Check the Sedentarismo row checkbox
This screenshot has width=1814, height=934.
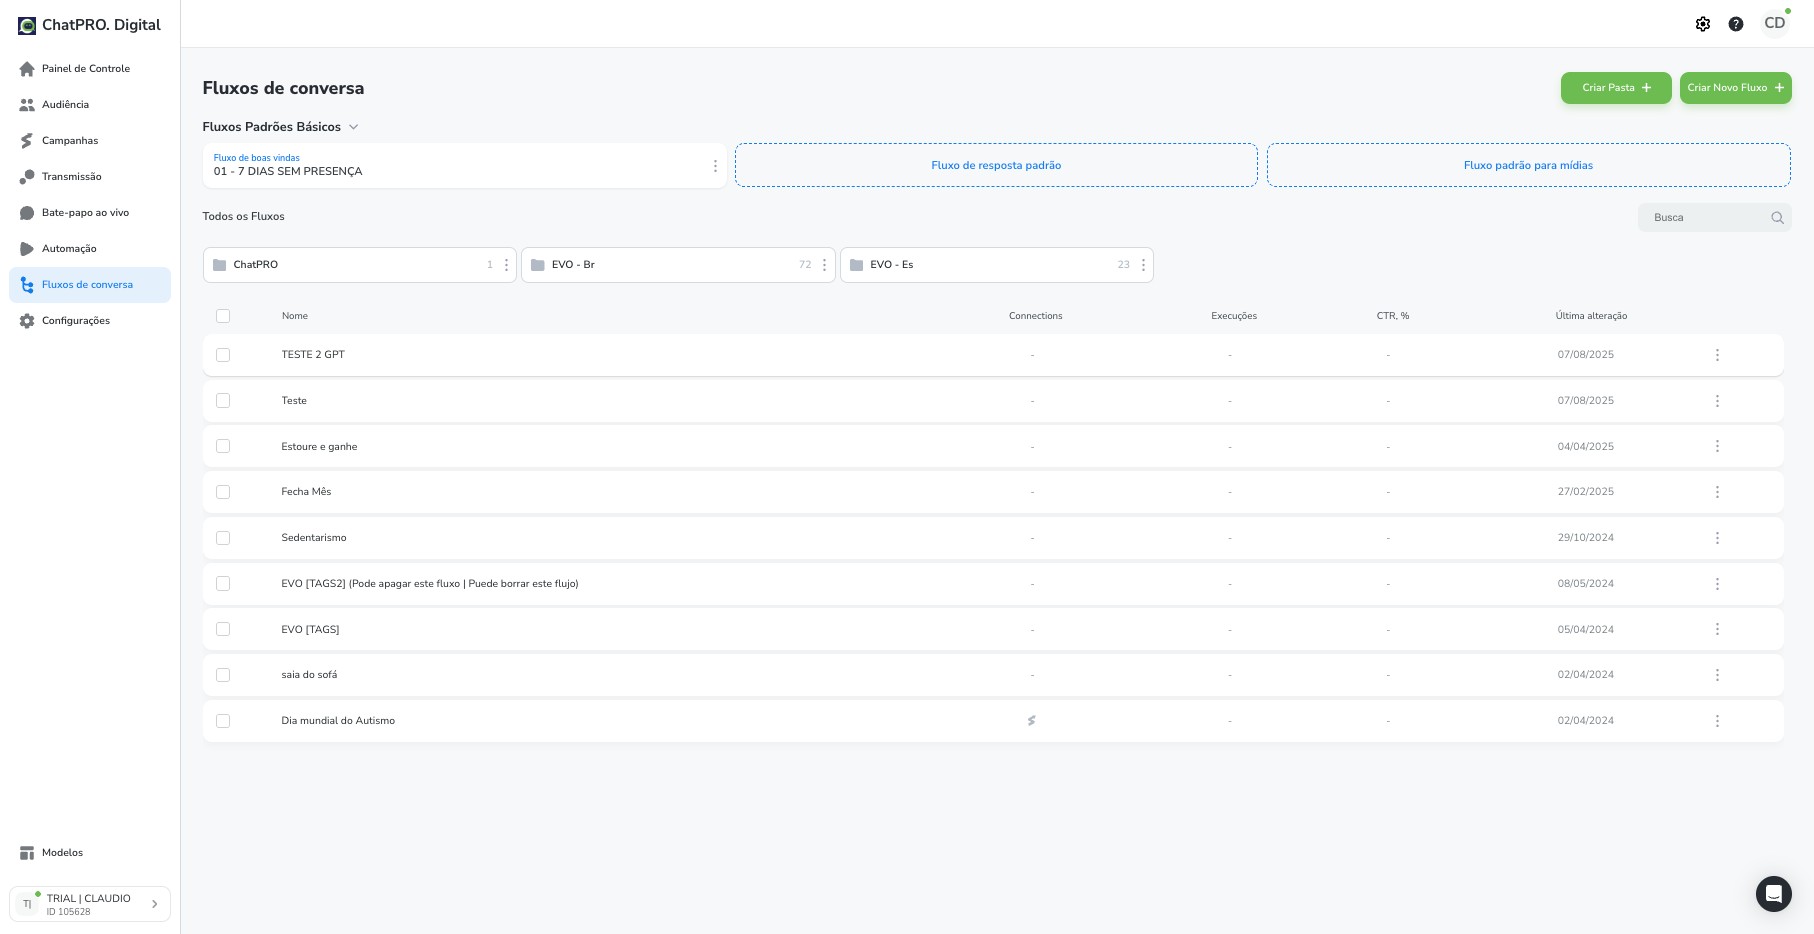(x=223, y=538)
